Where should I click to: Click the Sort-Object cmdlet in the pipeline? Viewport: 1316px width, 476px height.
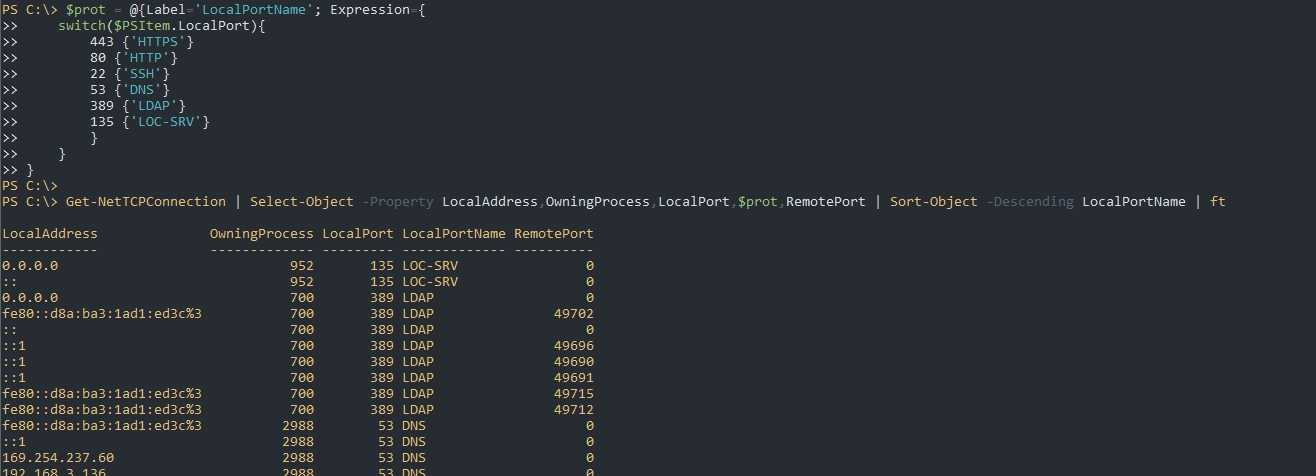934,202
